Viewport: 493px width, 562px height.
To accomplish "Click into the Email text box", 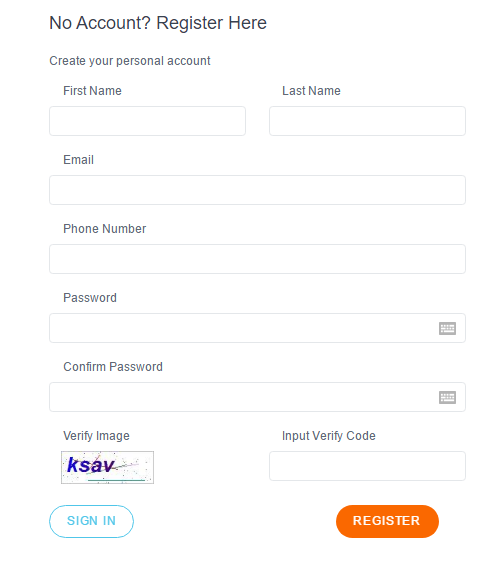I will pyautogui.click(x=257, y=190).
